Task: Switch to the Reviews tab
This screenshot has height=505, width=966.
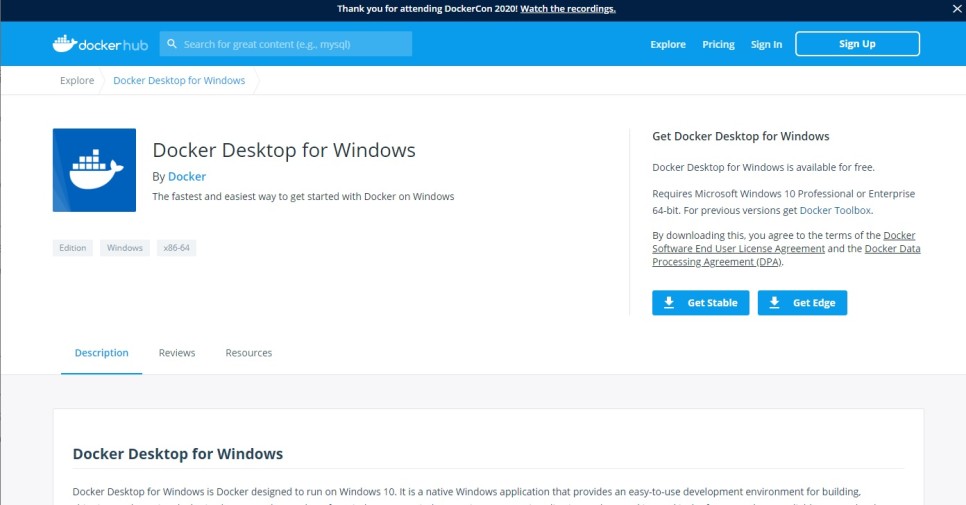Action: point(177,353)
